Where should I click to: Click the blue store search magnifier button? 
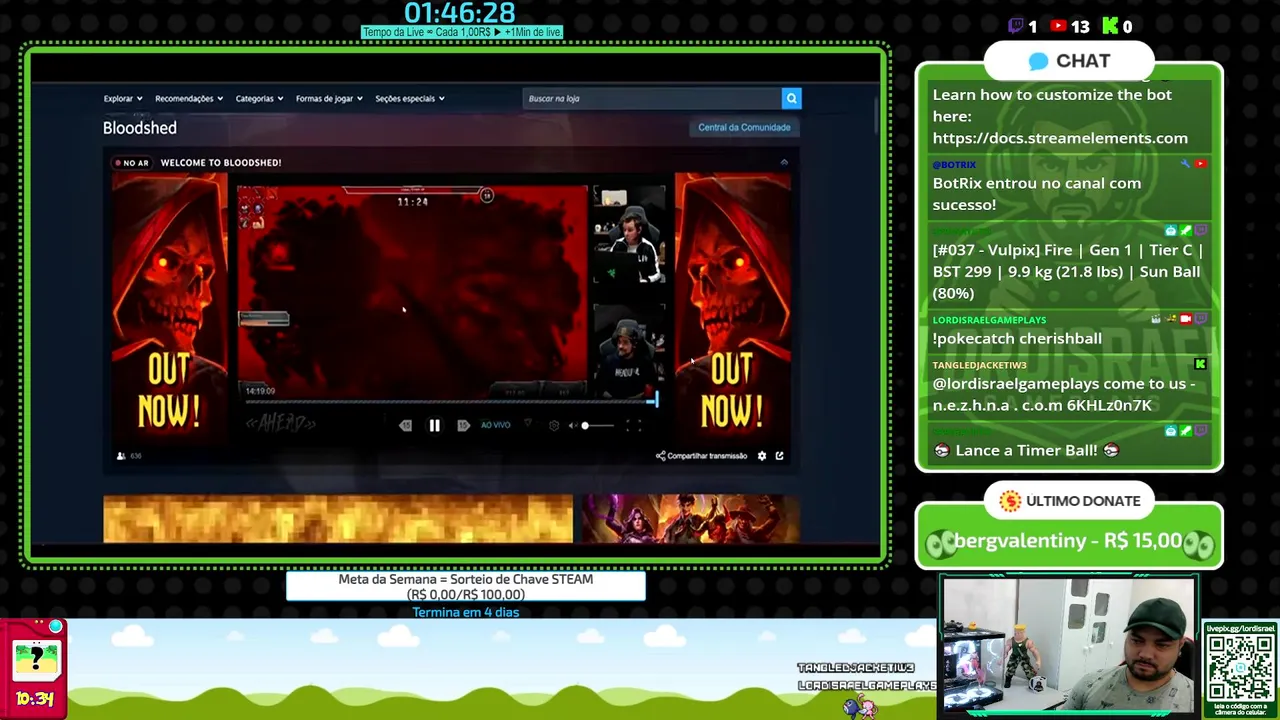[791, 98]
